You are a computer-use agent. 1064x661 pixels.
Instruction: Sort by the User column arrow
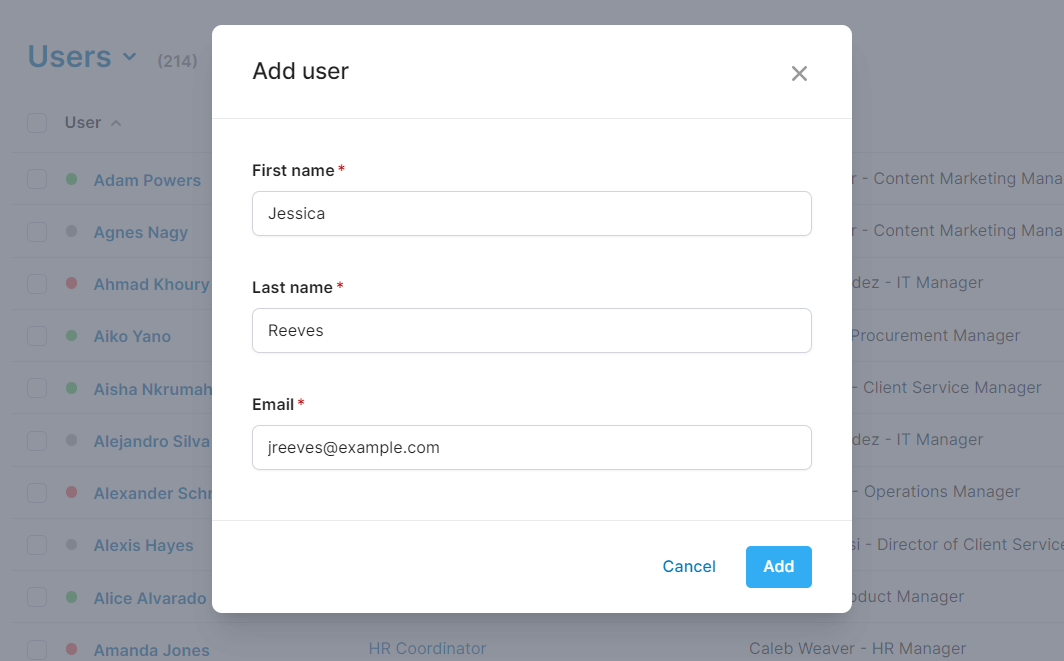tap(116, 123)
